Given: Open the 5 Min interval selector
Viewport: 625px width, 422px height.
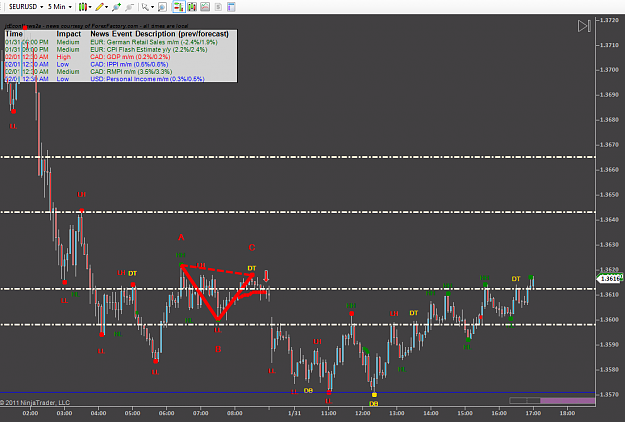Looking at the screenshot, I should (59, 7).
